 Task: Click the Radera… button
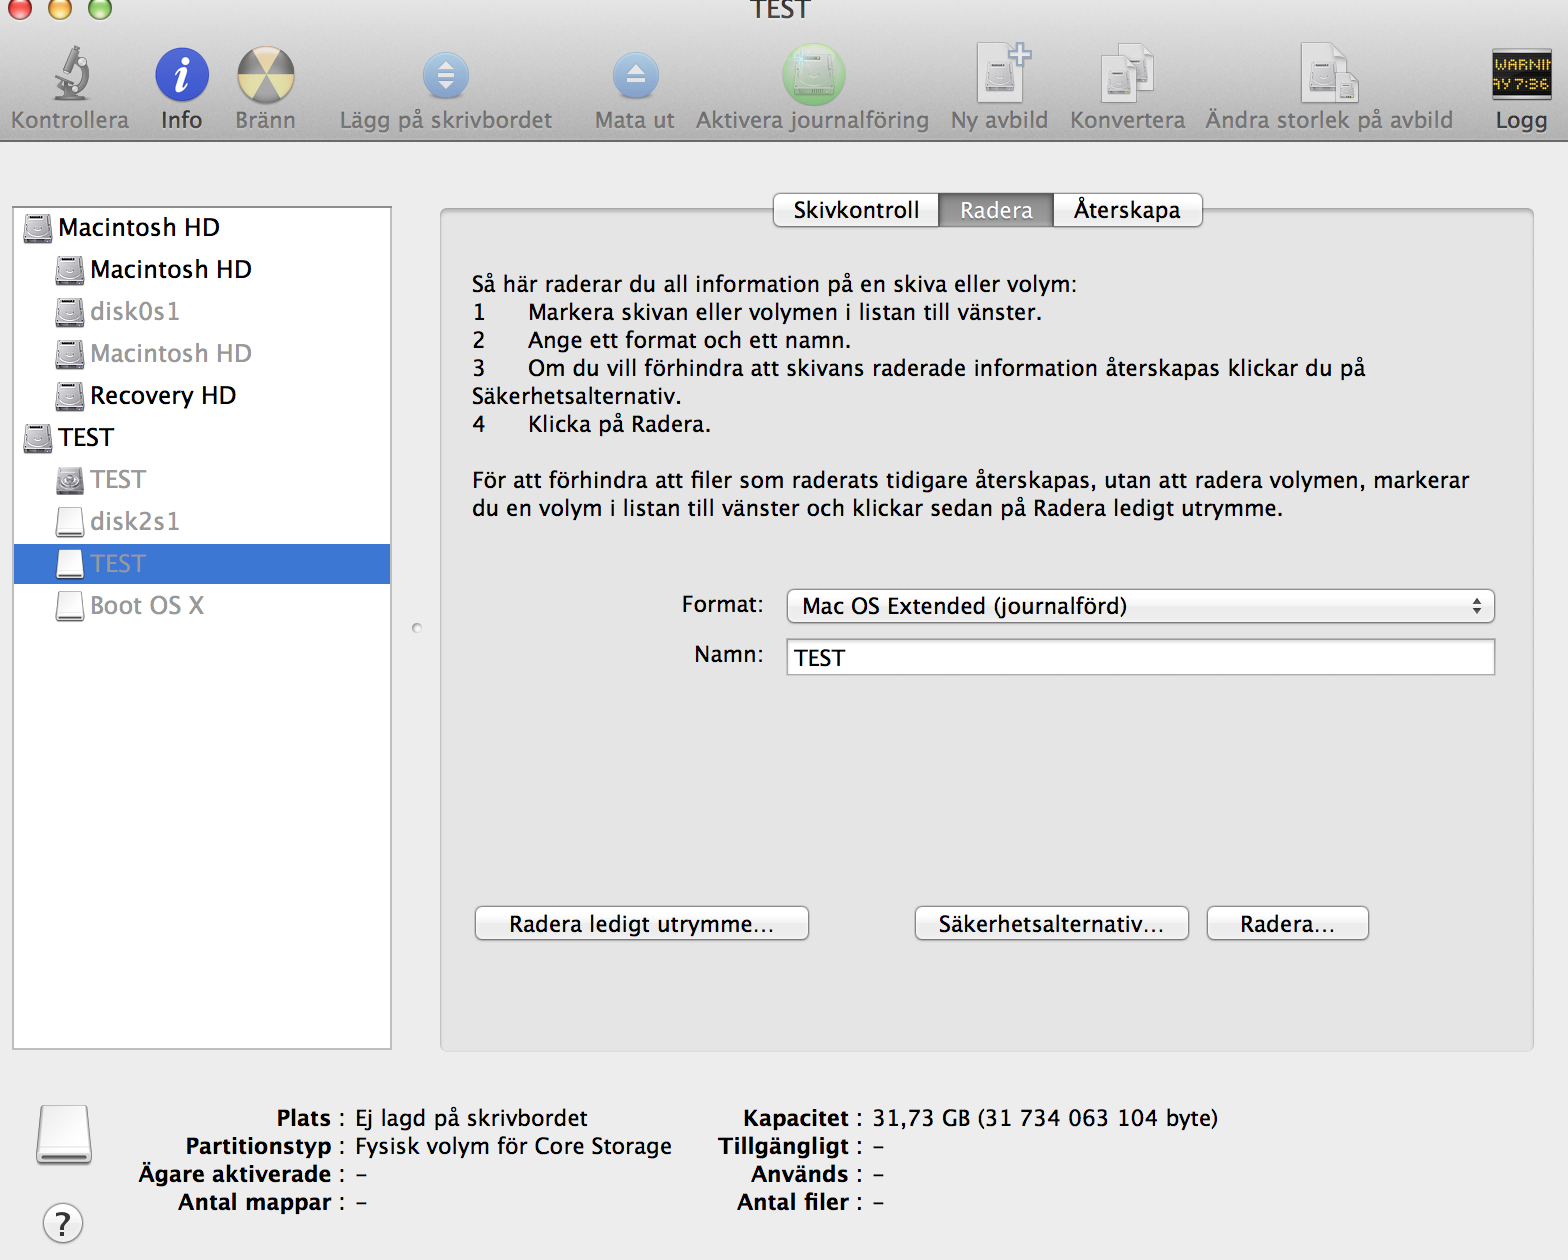pyautogui.click(x=1288, y=924)
